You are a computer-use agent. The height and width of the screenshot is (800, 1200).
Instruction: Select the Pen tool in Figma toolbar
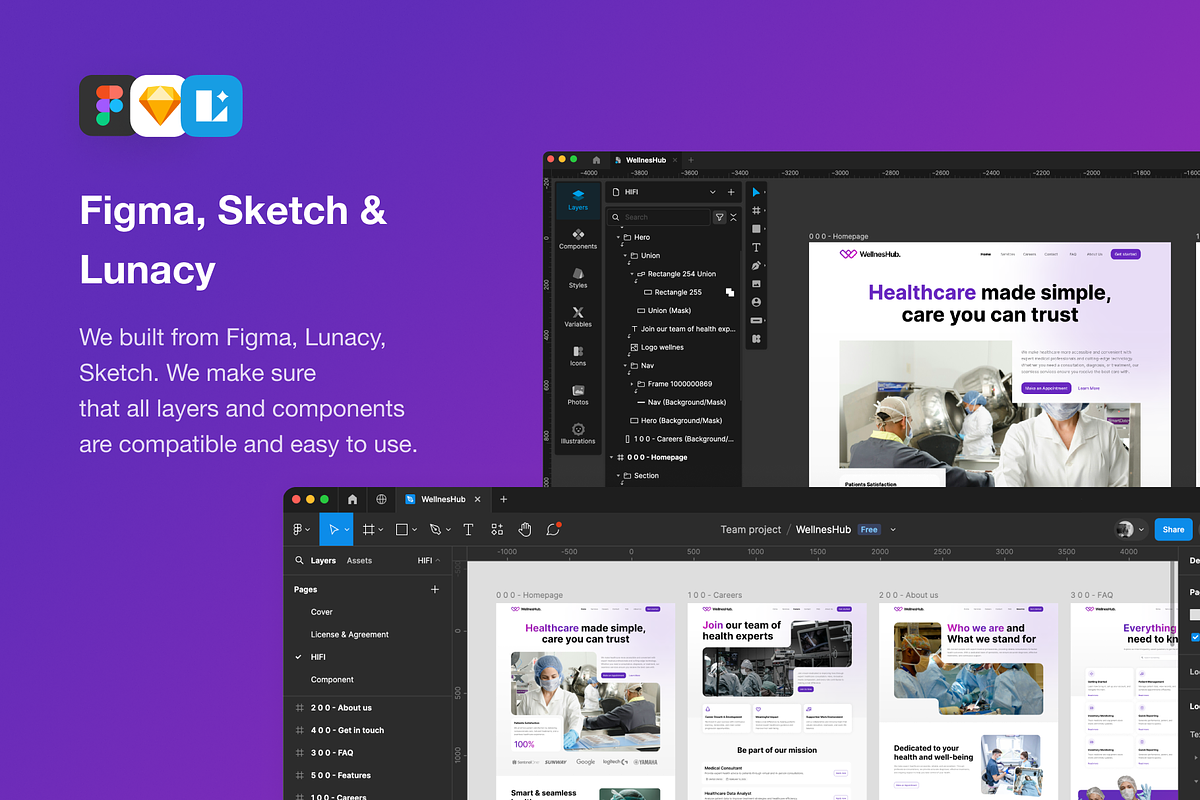[434, 529]
